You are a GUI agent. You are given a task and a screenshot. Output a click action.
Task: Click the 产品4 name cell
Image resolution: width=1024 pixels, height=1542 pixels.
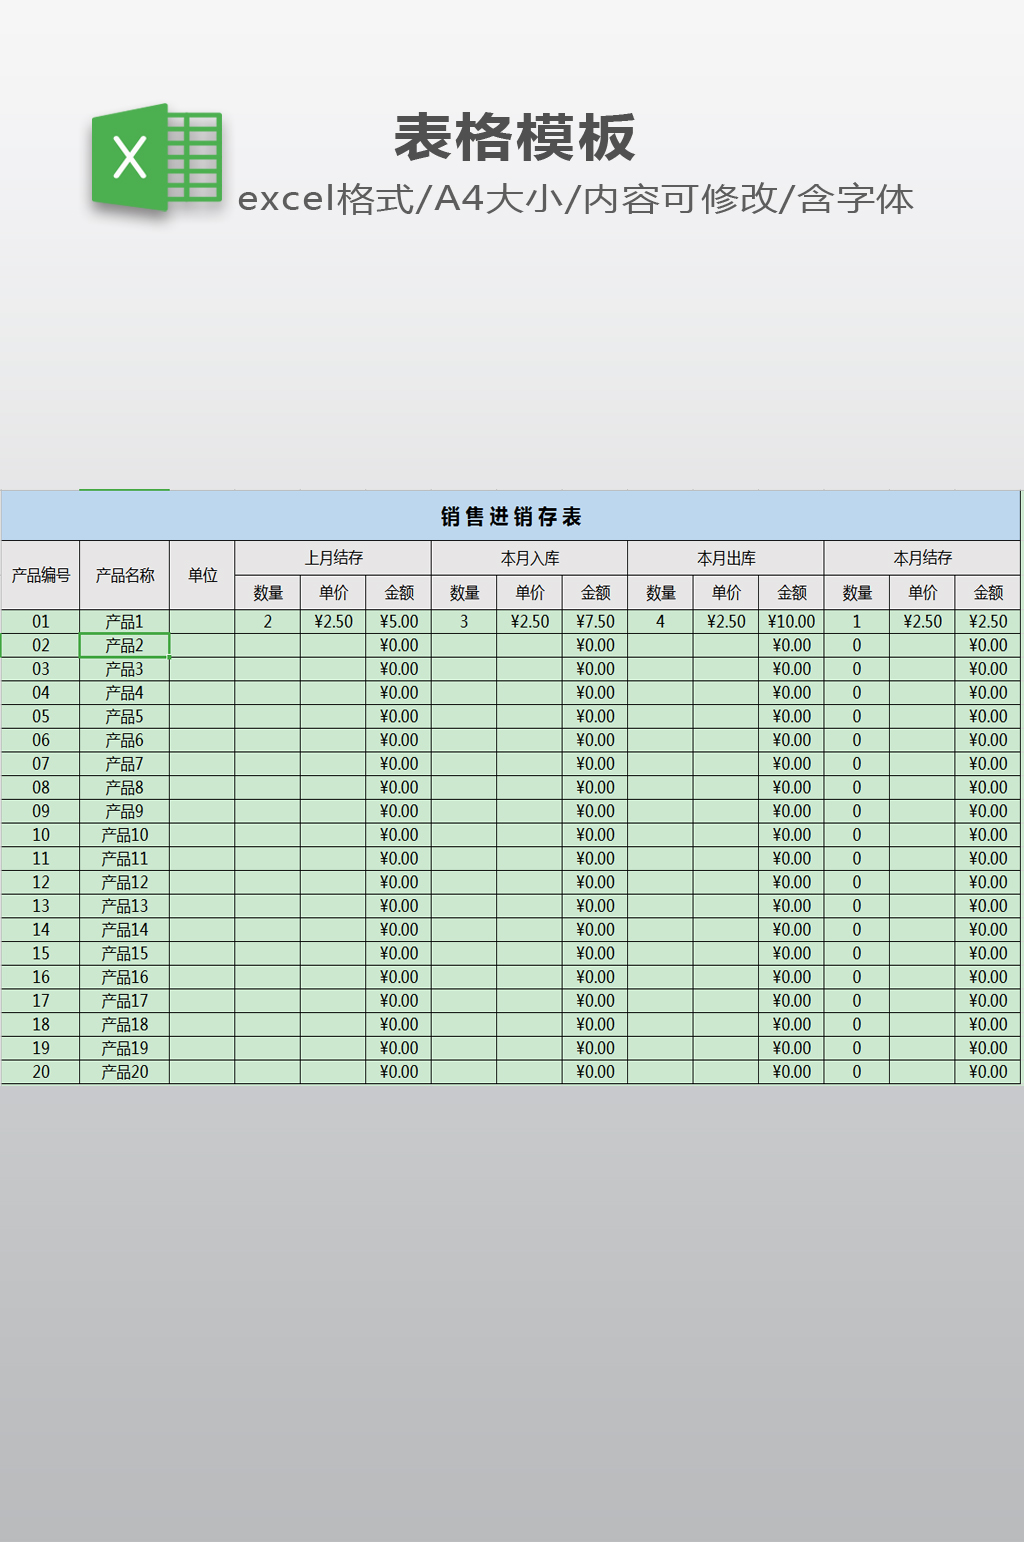point(125,693)
